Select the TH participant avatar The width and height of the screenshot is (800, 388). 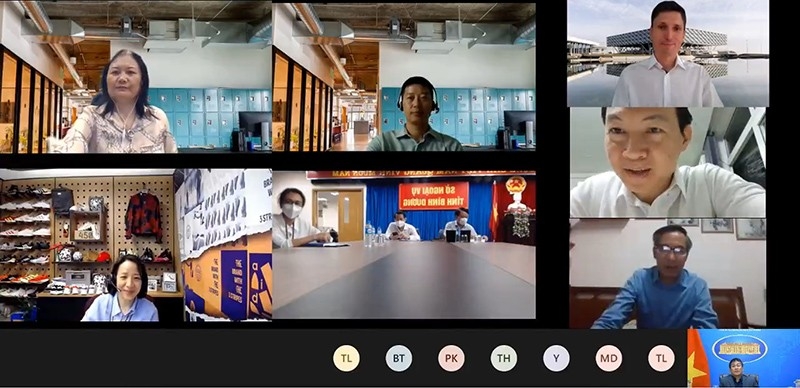tap(504, 358)
